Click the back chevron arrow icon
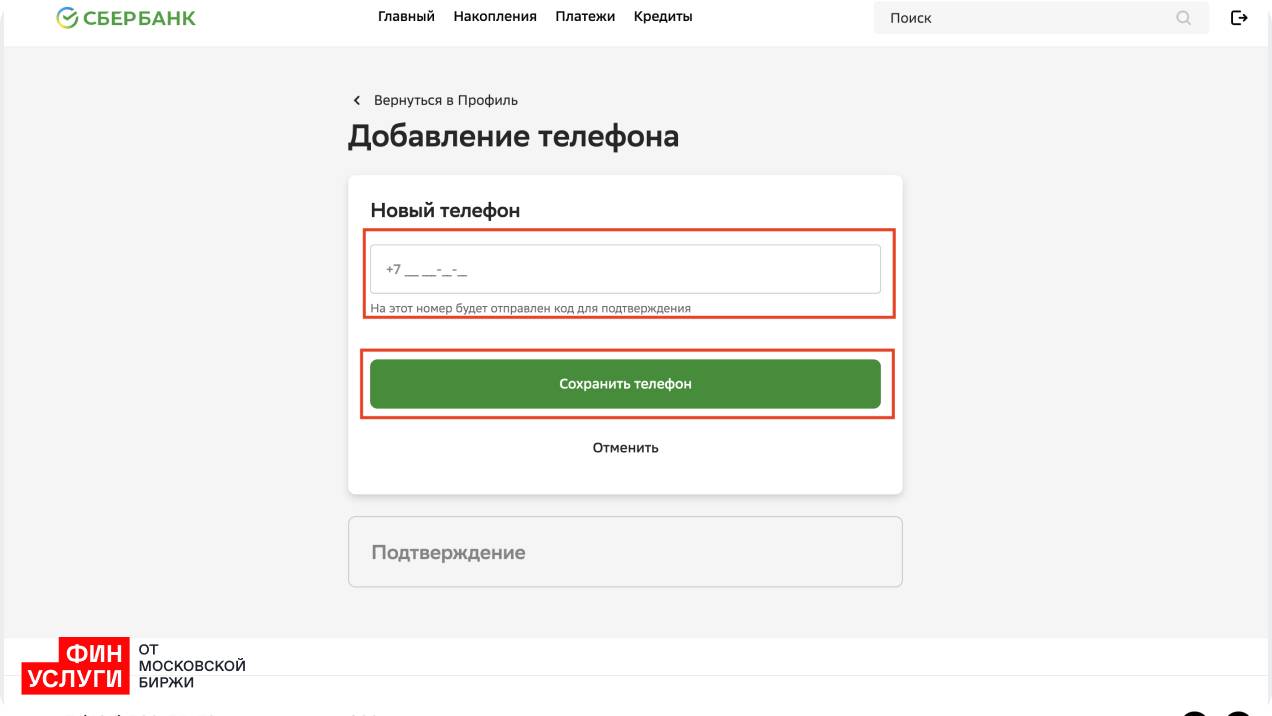Screen dimensions: 1272x716 [356, 101]
